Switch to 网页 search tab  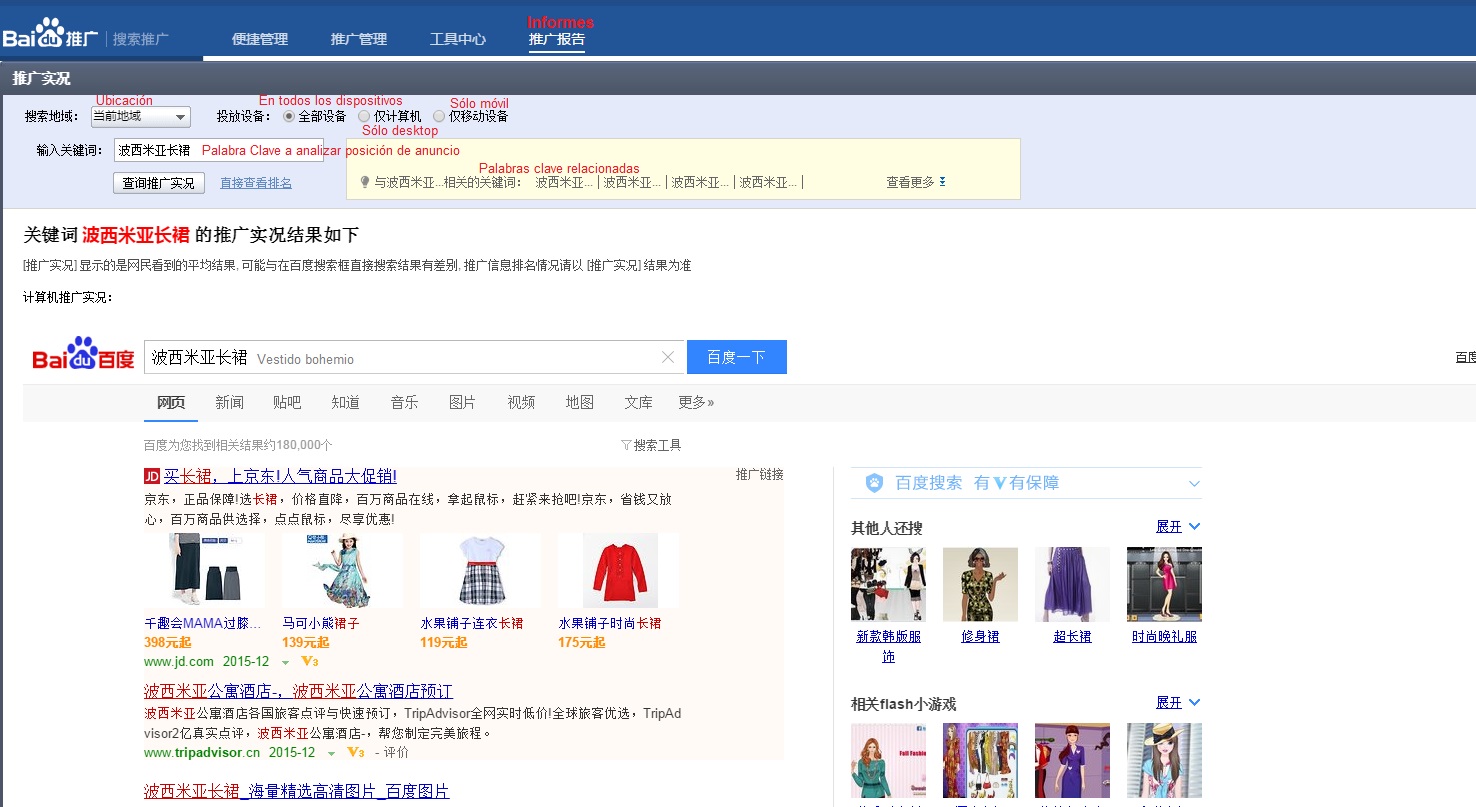171,402
